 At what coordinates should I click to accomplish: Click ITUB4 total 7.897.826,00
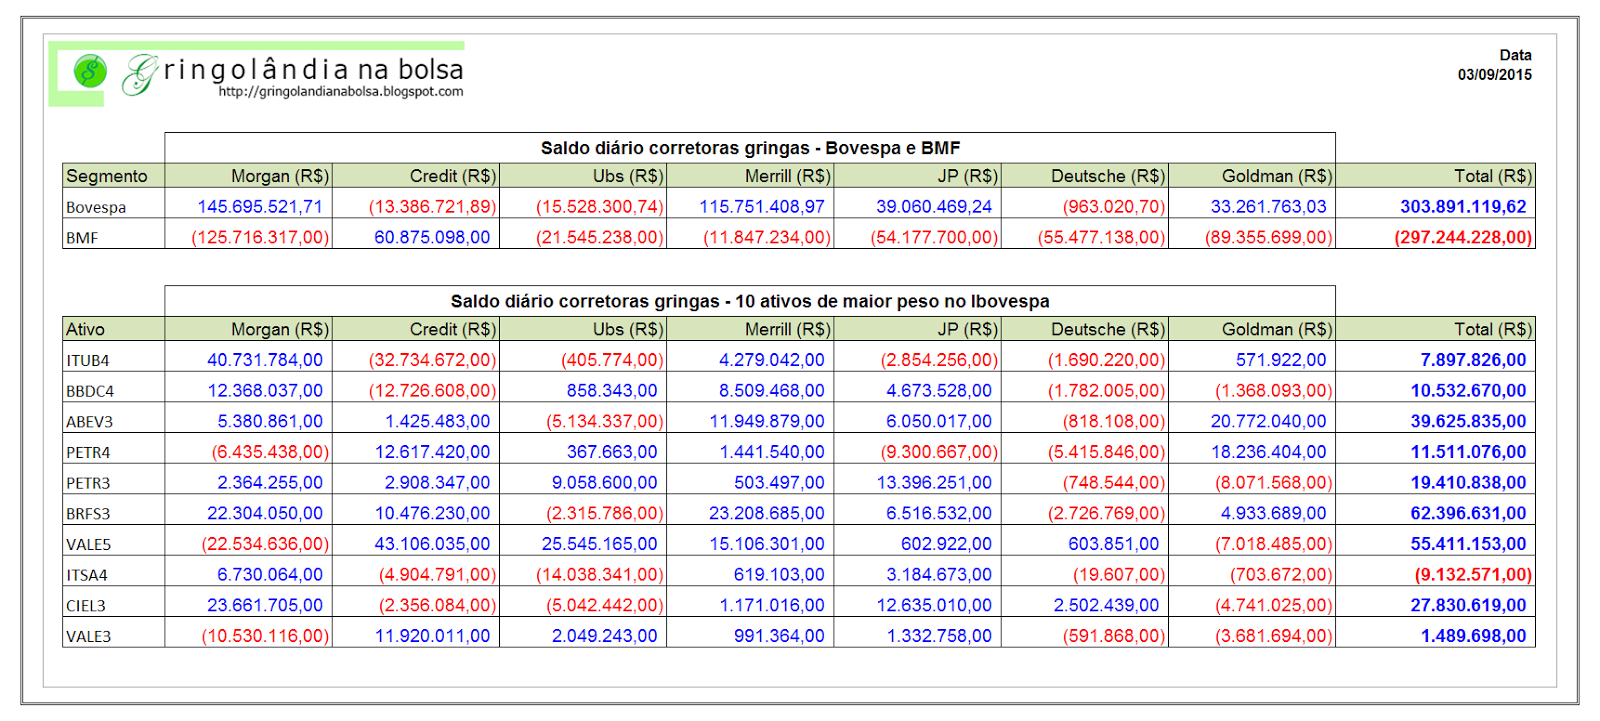coord(1473,360)
